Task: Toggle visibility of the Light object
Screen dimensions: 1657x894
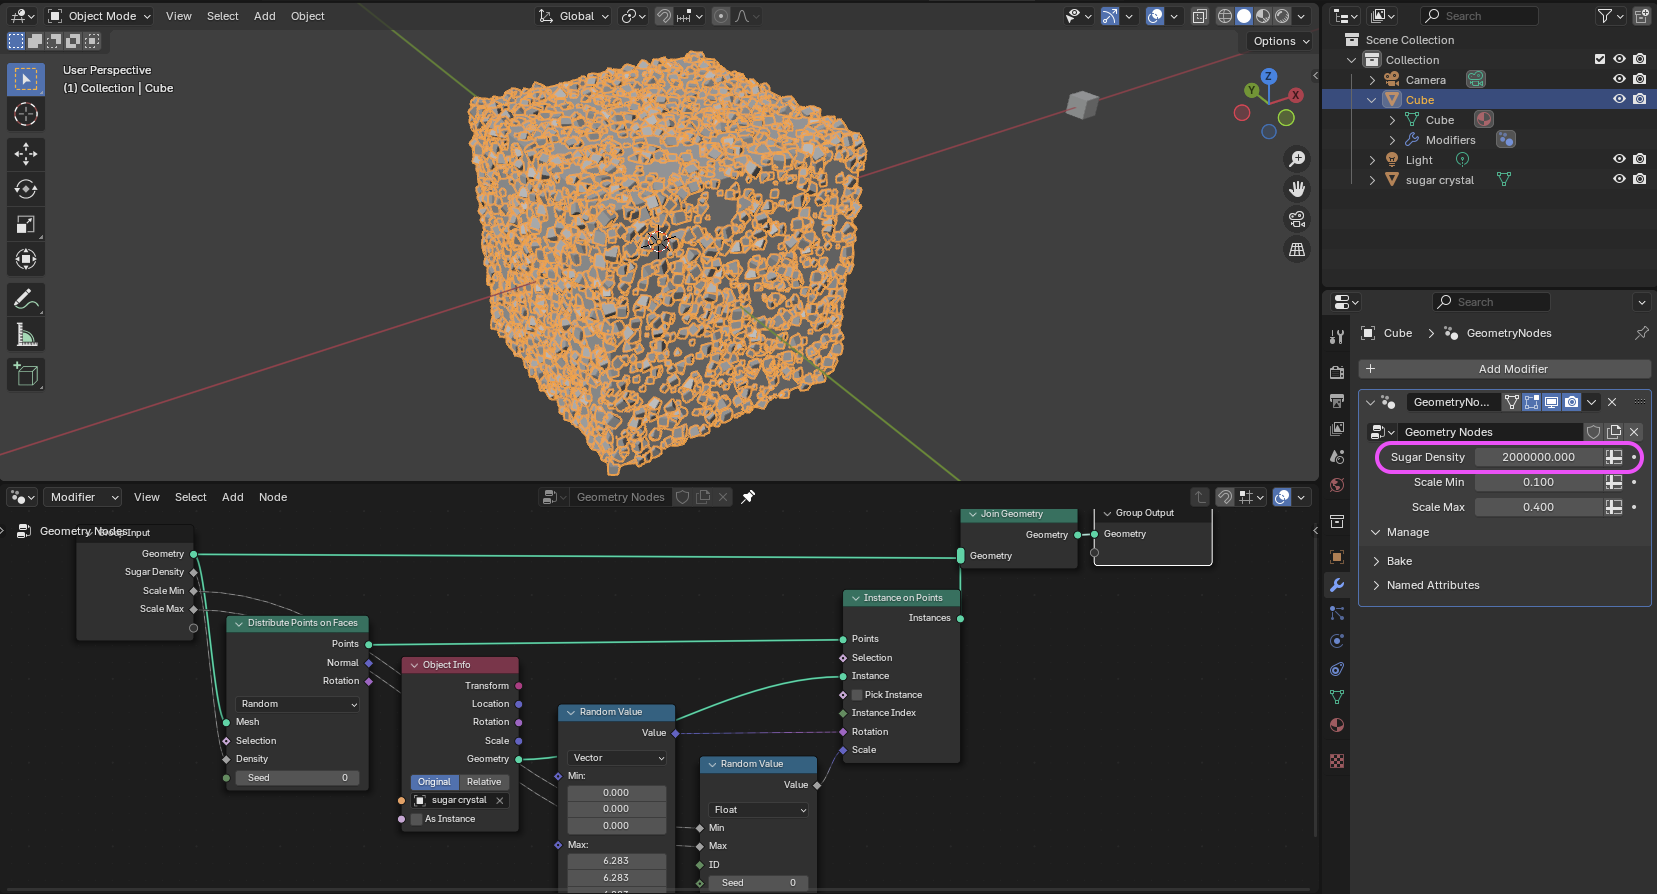Action: click(x=1619, y=159)
